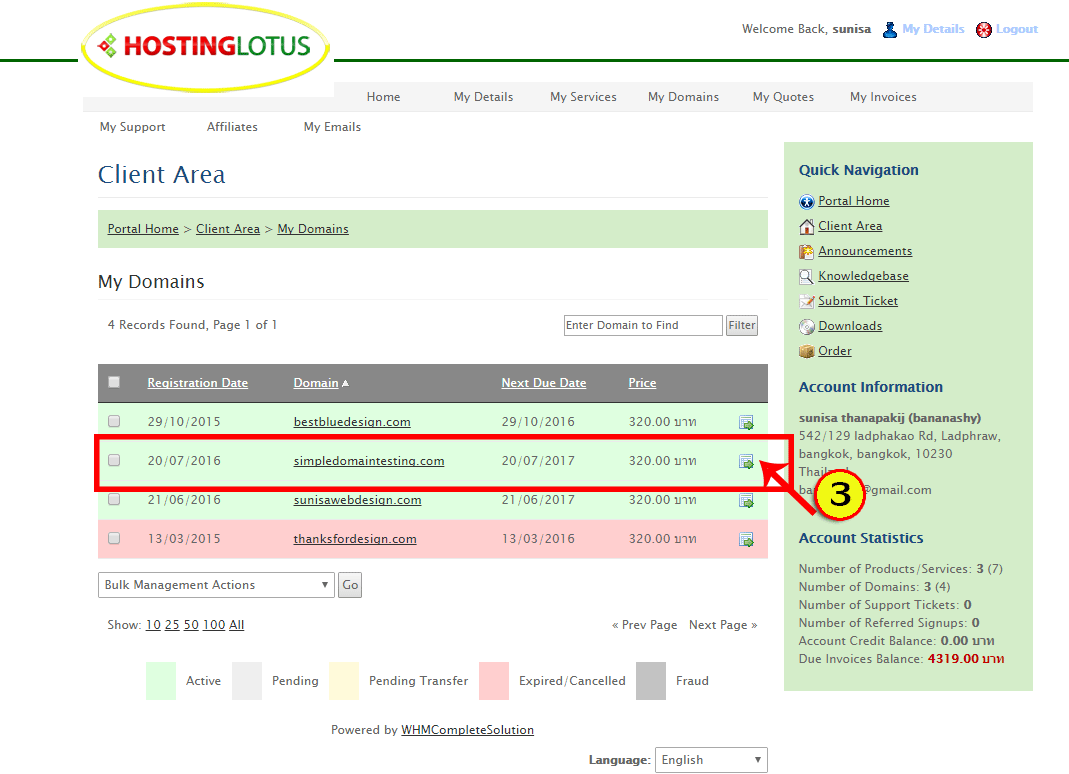
Task: Show 50 records per page
Action: [x=191, y=625]
